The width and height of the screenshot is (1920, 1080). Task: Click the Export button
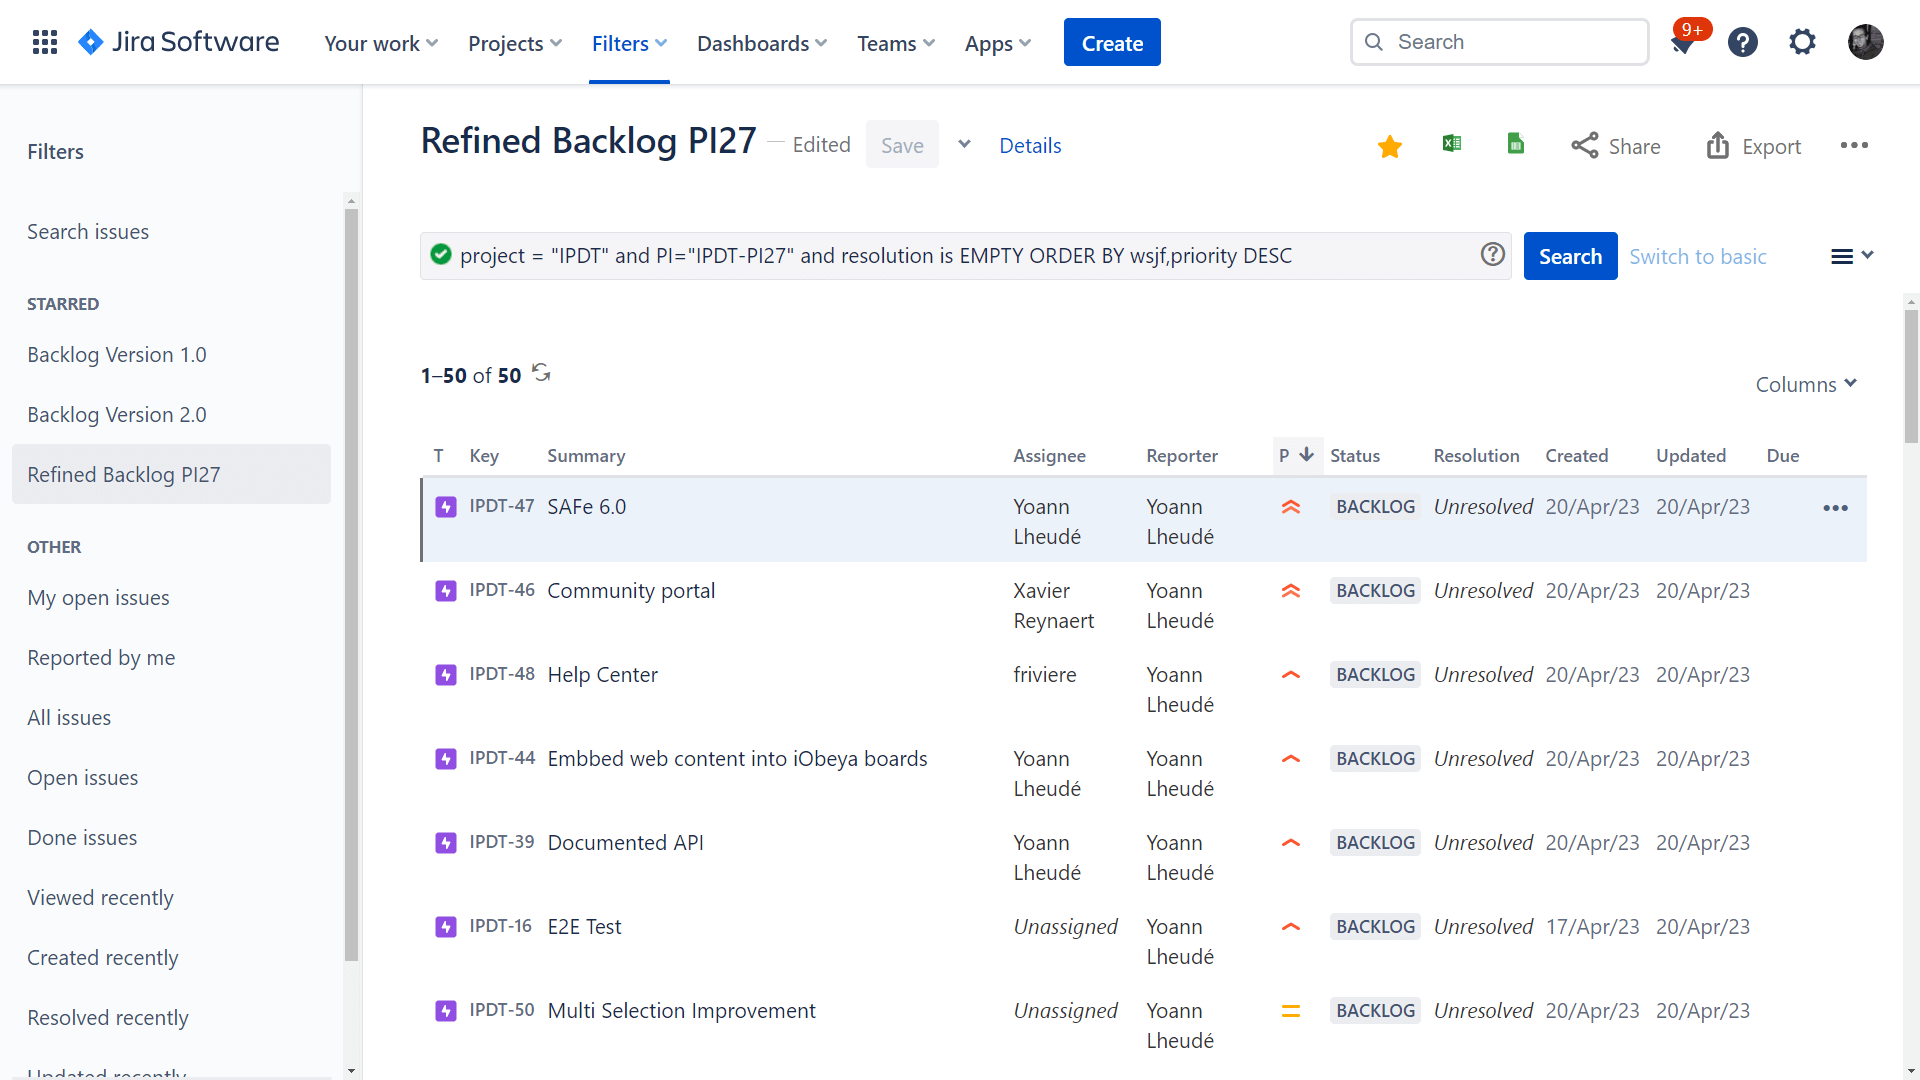click(x=1754, y=146)
